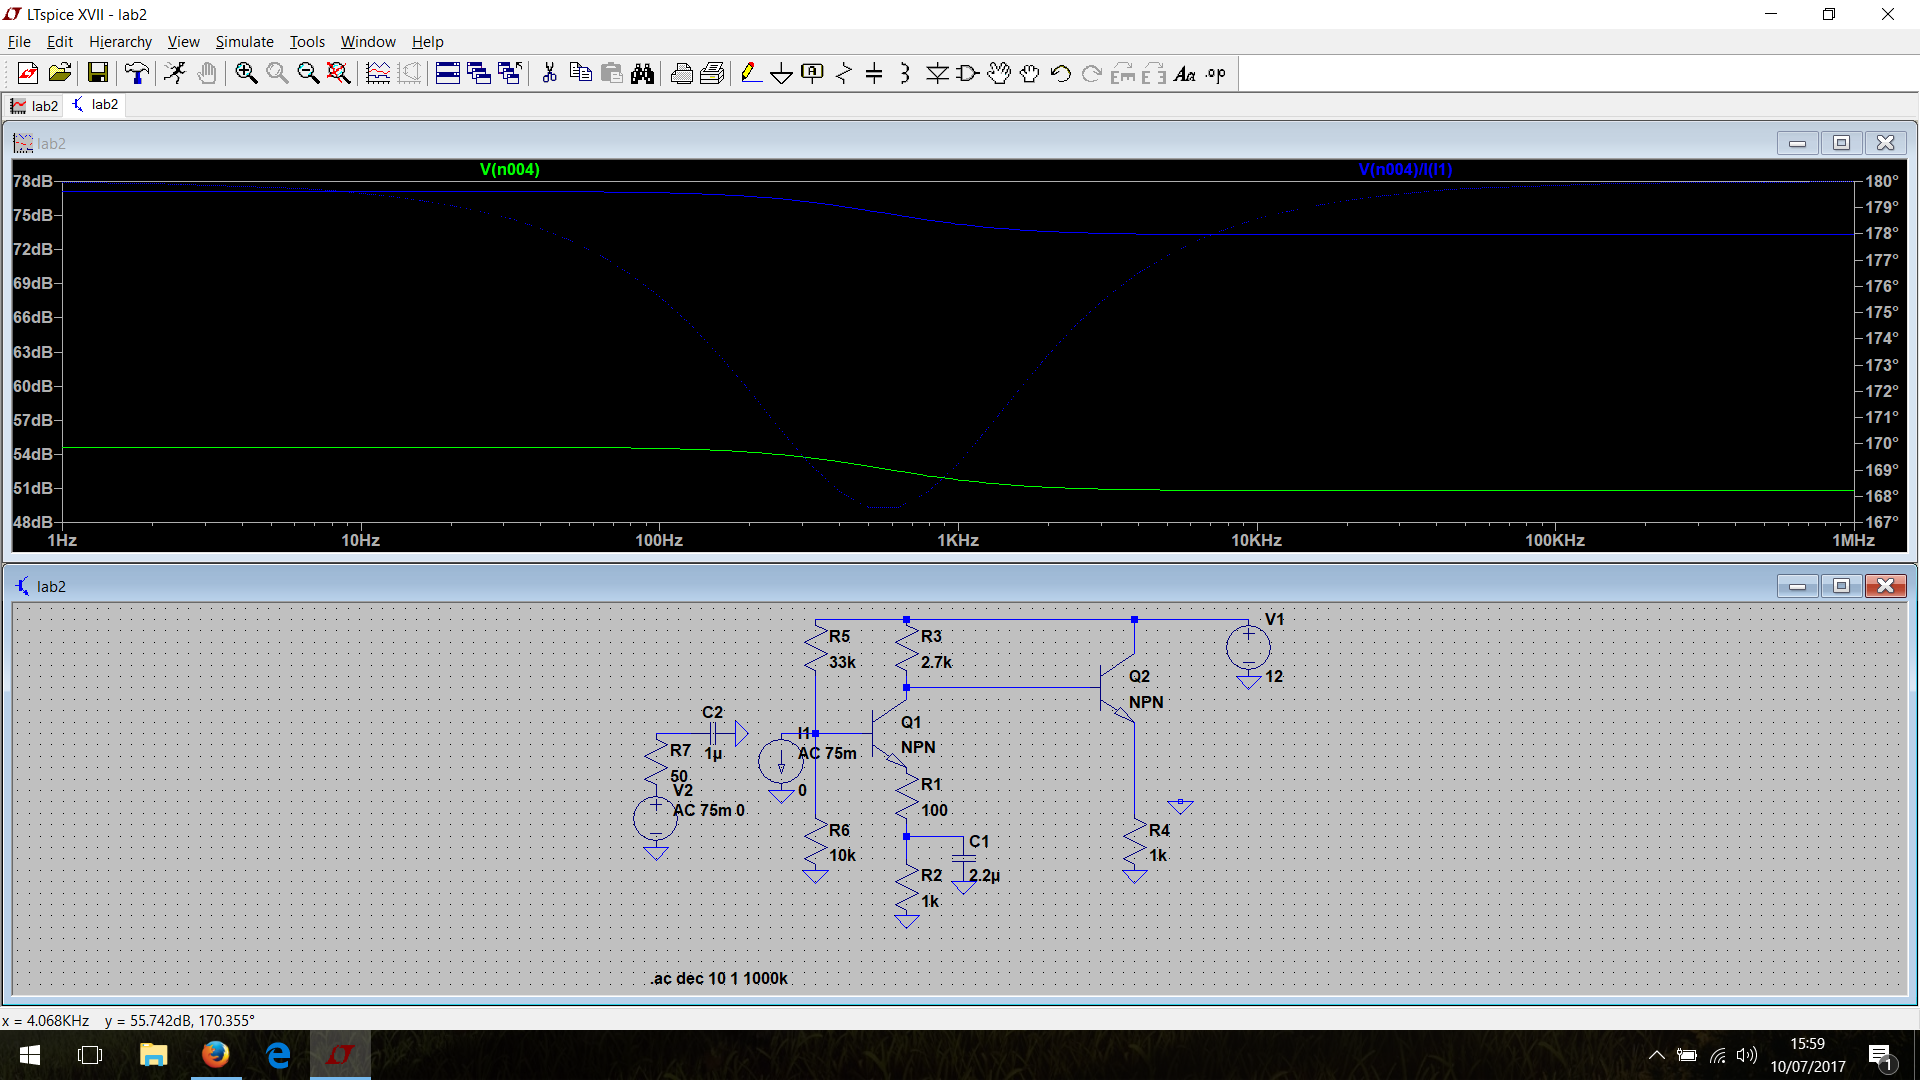
Task: Maximize the lab2 schematic window
Action: click(x=1841, y=586)
